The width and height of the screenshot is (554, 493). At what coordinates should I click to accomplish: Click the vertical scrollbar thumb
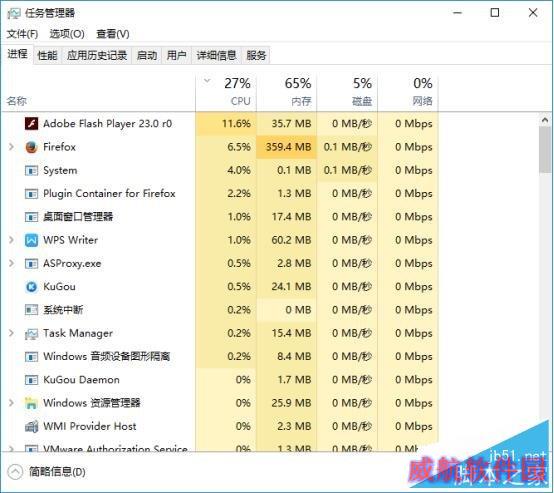pos(545,150)
